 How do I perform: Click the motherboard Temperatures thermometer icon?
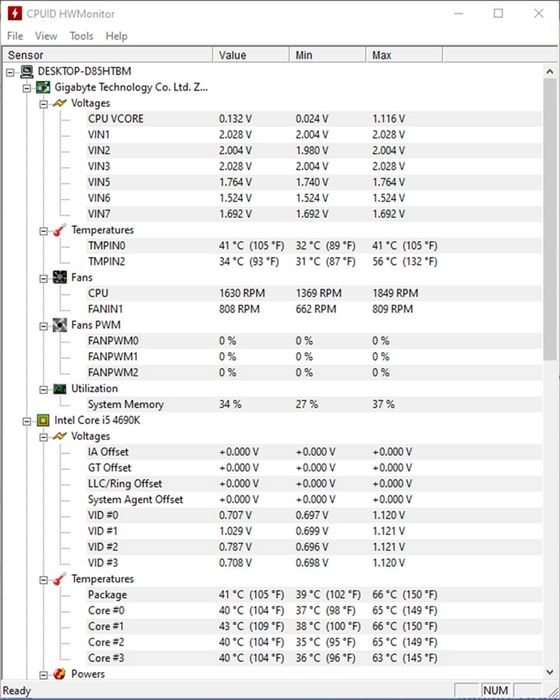(x=60, y=230)
